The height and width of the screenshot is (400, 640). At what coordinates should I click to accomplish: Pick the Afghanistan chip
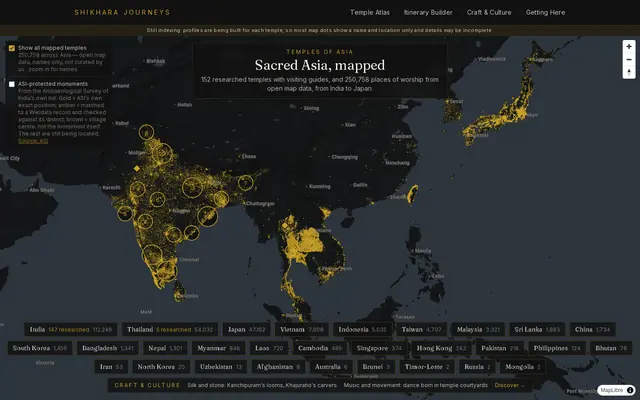pyautogui.click(x=278, y=367)
